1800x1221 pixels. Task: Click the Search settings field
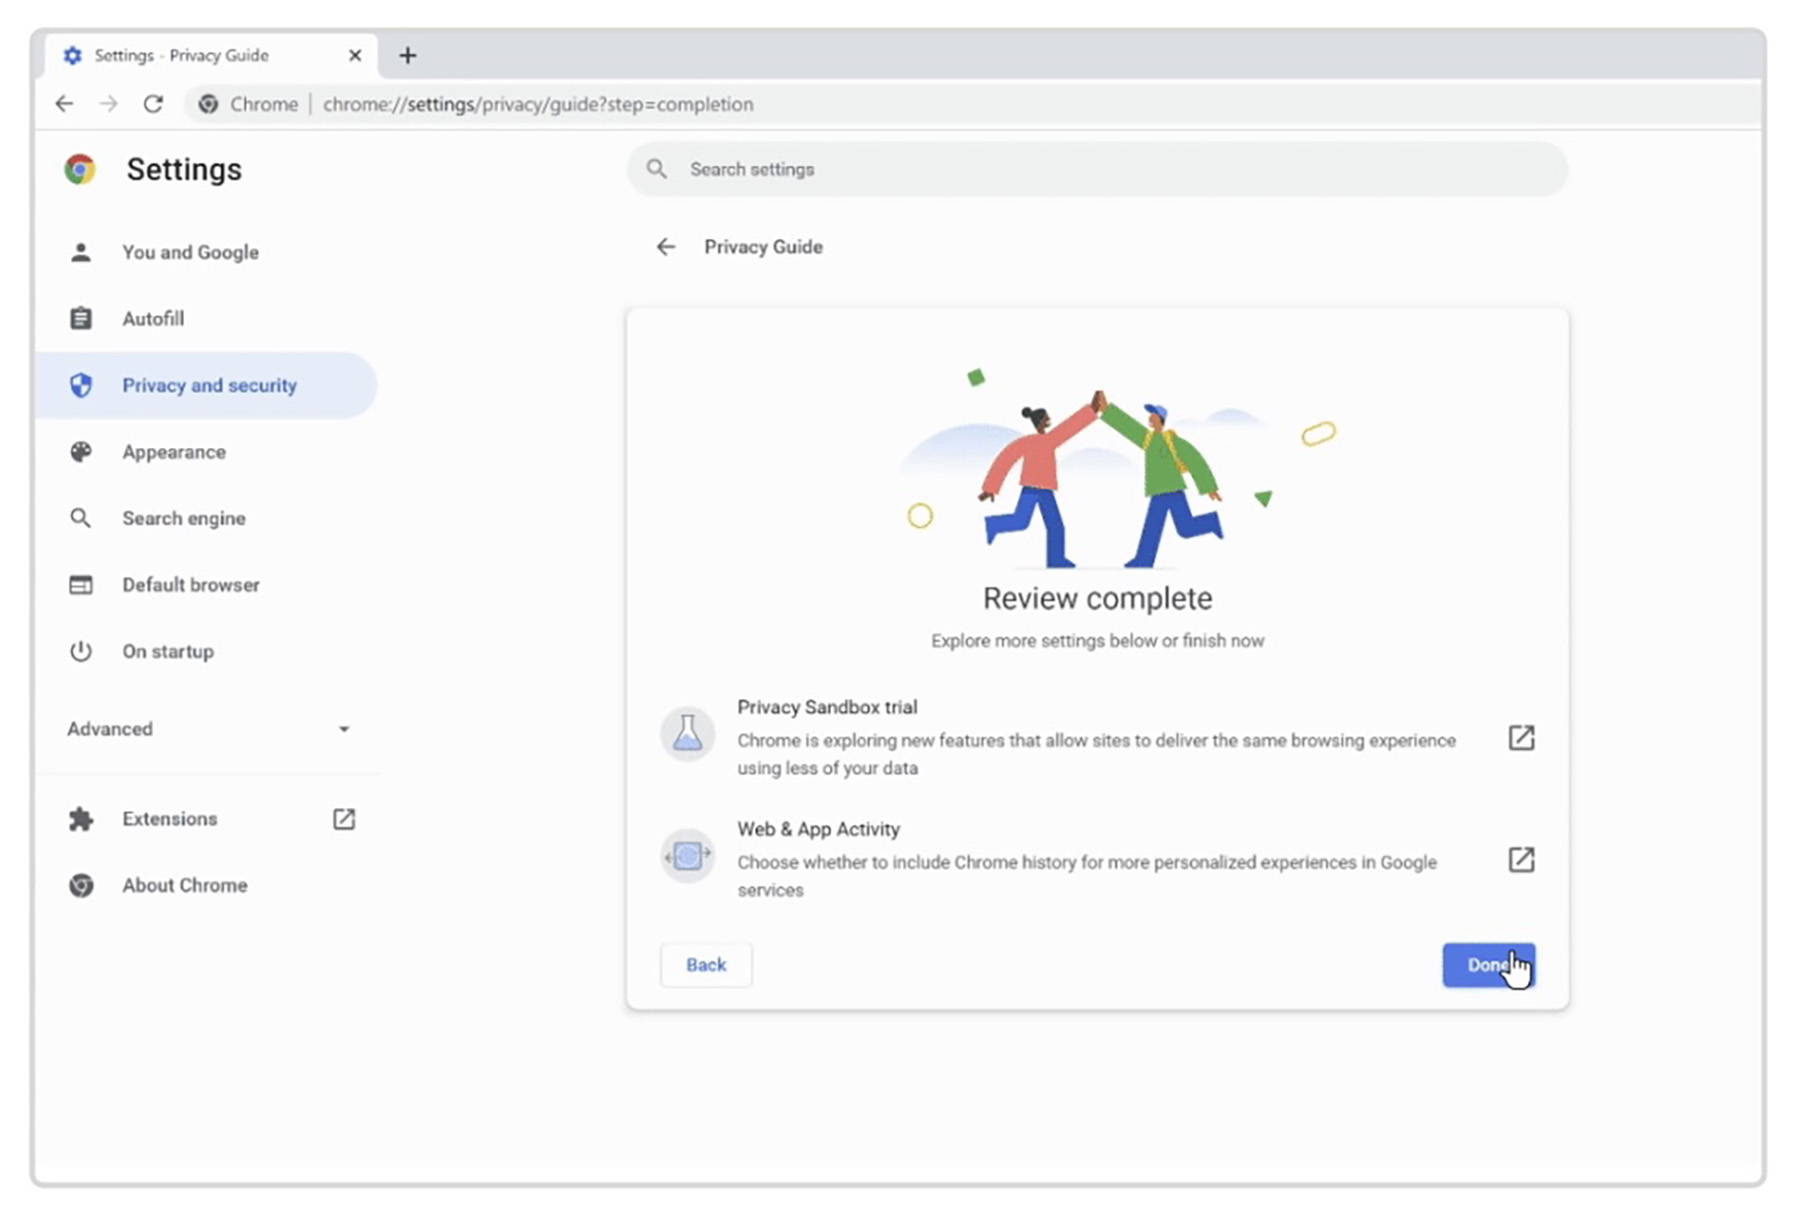click(1100, 170)
